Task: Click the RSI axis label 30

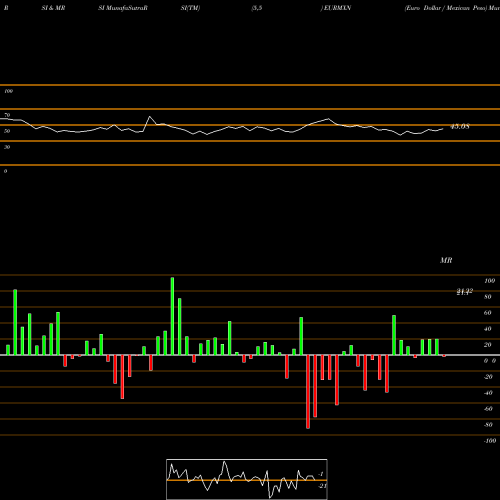Action: 7,147
